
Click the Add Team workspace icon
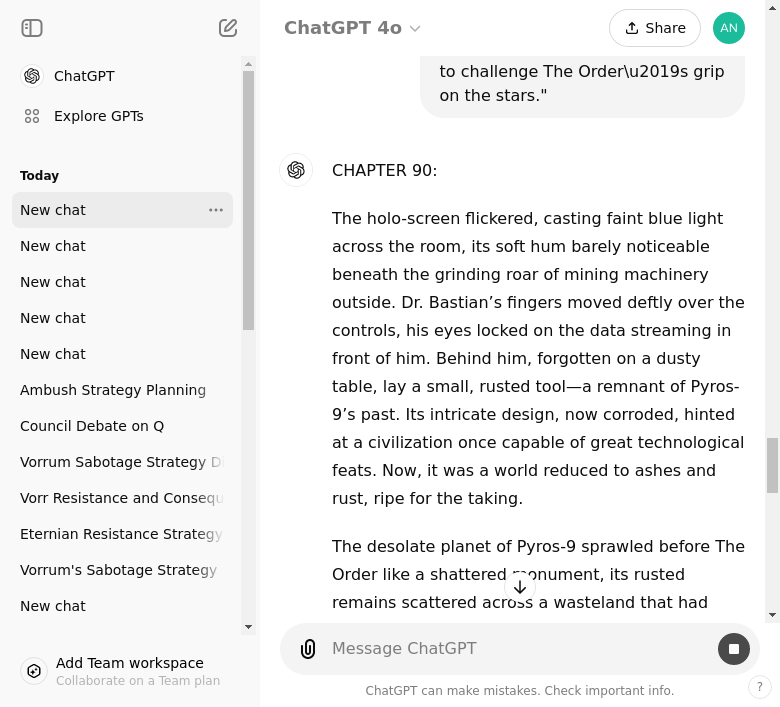point(34,671)
